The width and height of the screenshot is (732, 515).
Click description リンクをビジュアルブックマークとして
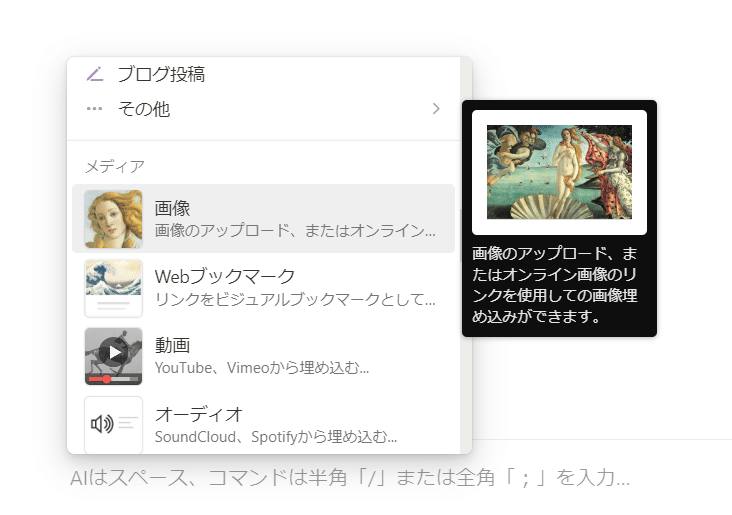295,299
